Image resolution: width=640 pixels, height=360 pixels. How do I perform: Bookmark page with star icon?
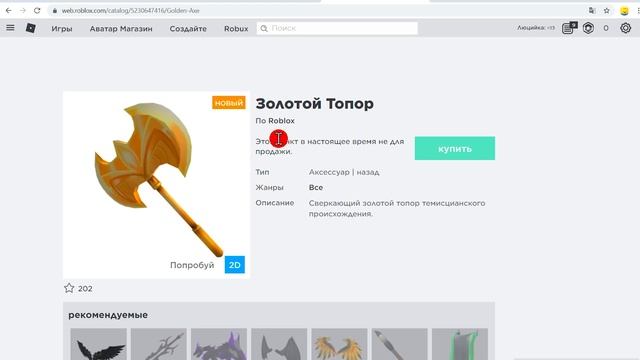[607, 11]
